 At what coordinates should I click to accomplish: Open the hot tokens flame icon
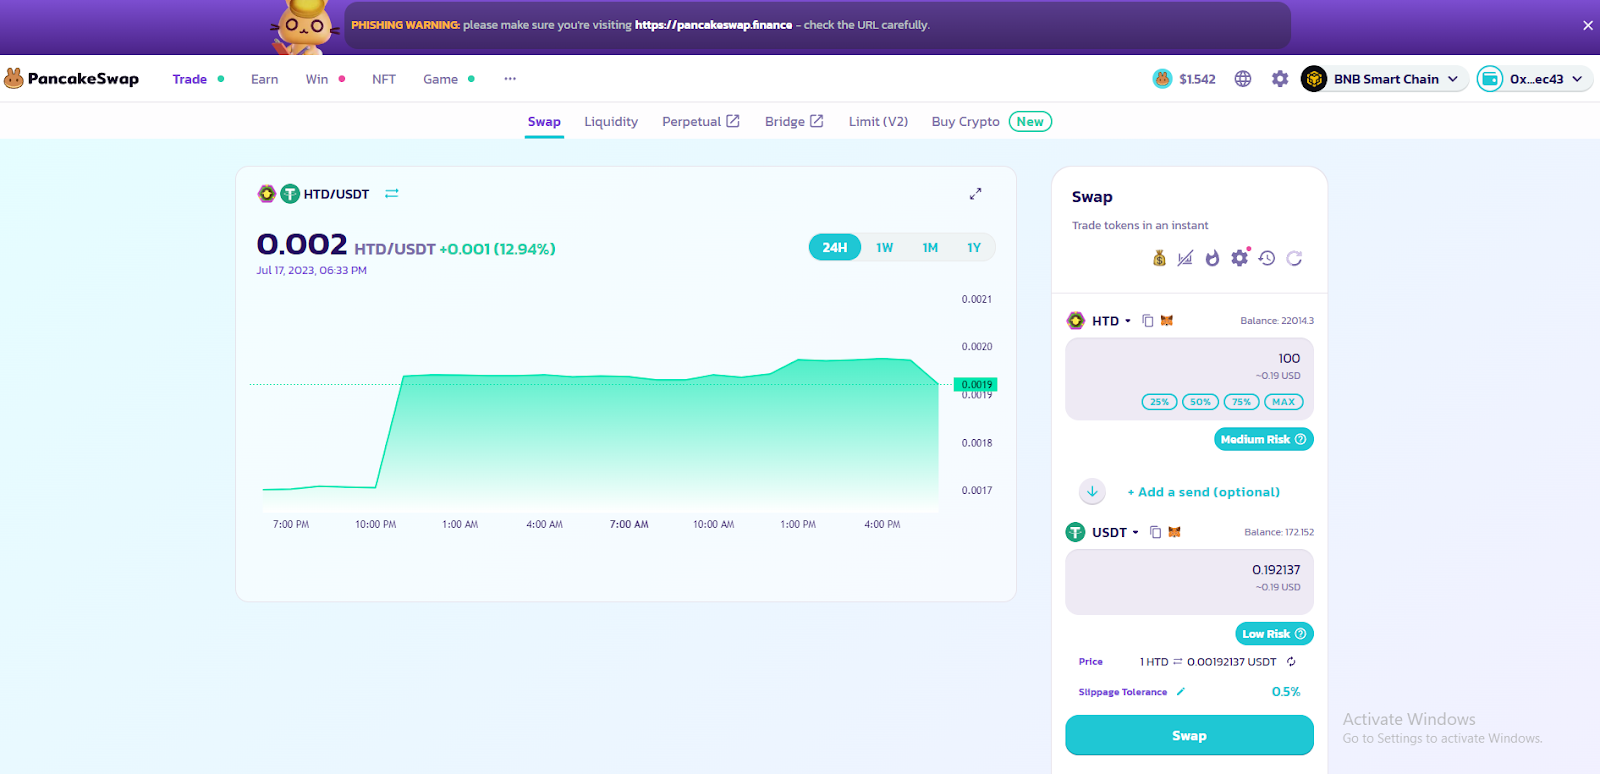tap(1212, 258)
